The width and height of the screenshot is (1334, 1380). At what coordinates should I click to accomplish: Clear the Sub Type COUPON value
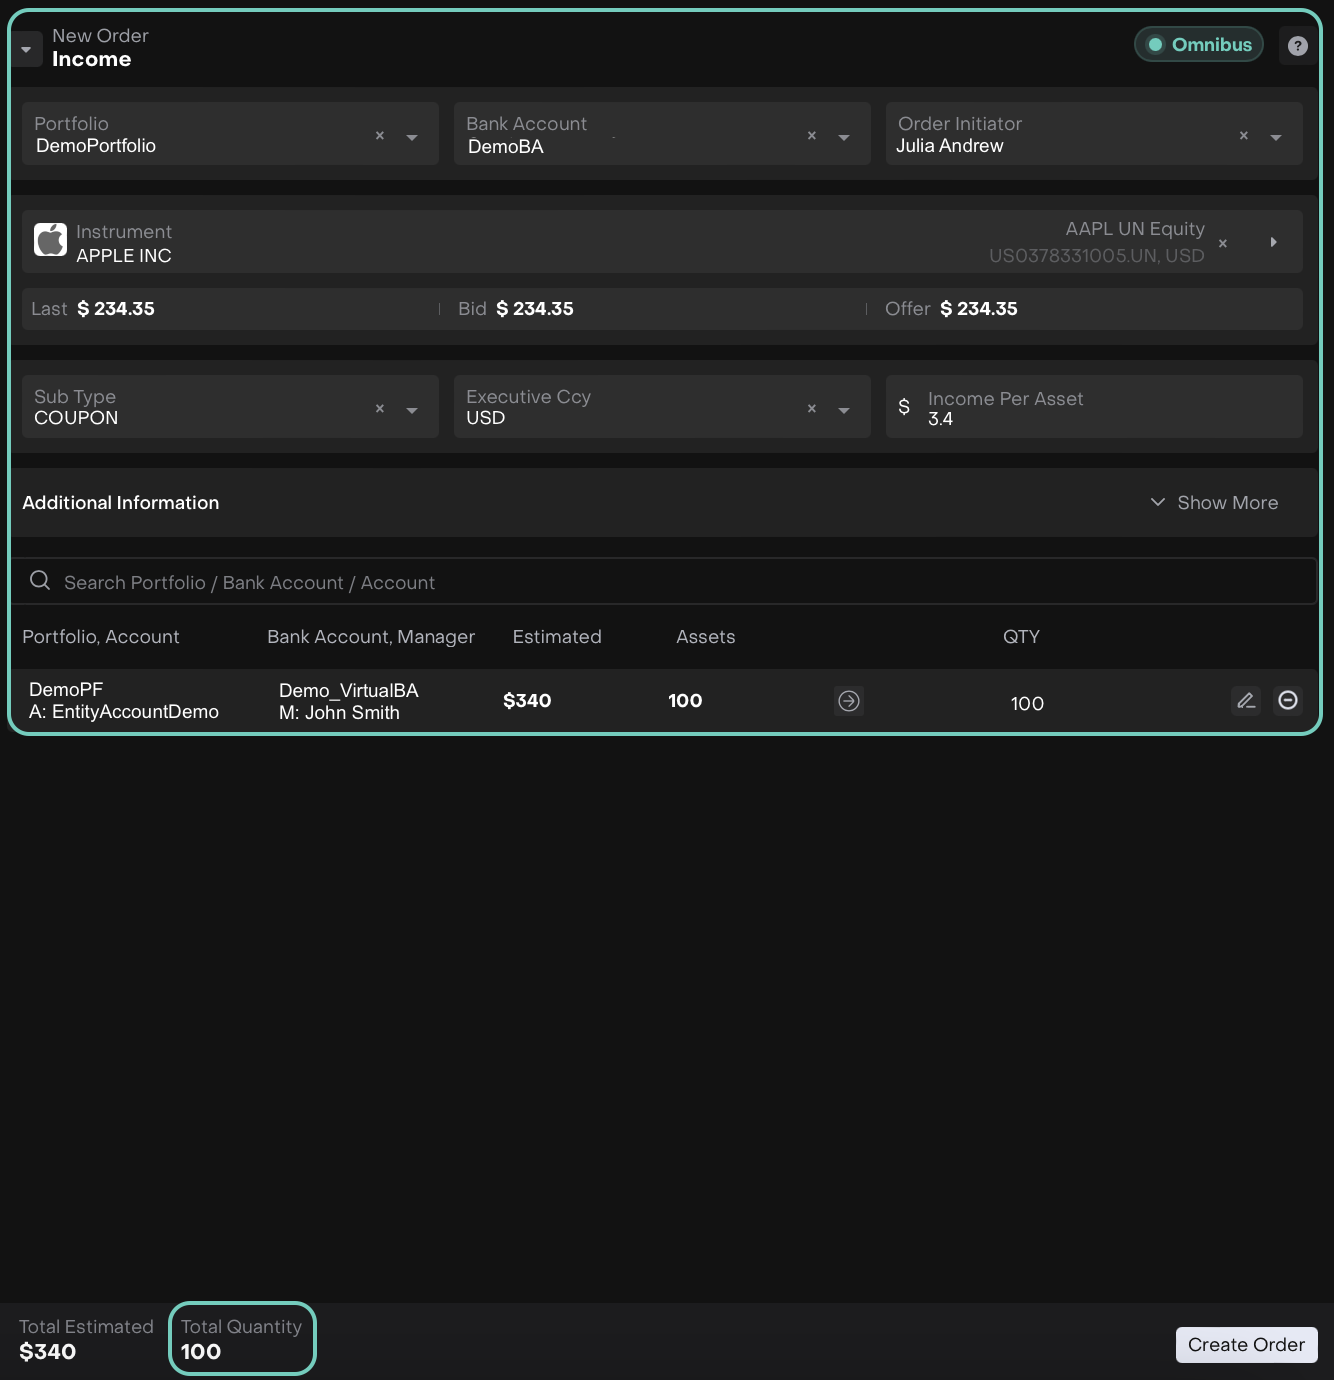380,409
